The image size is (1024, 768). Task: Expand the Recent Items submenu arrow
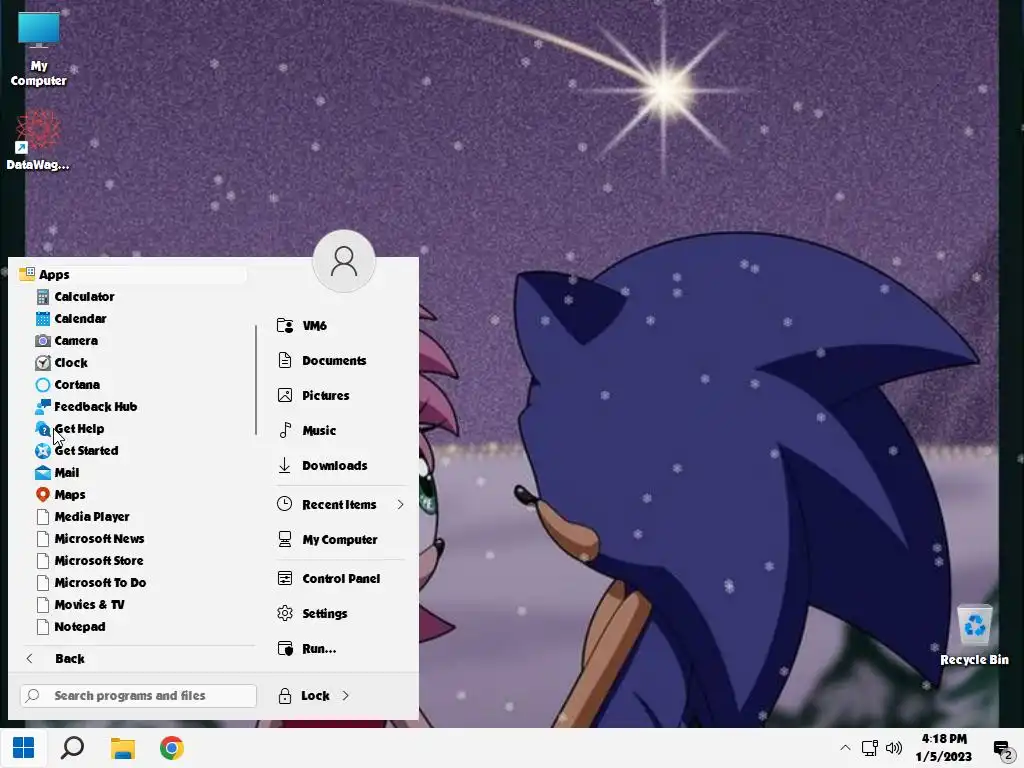coord(400,505)
